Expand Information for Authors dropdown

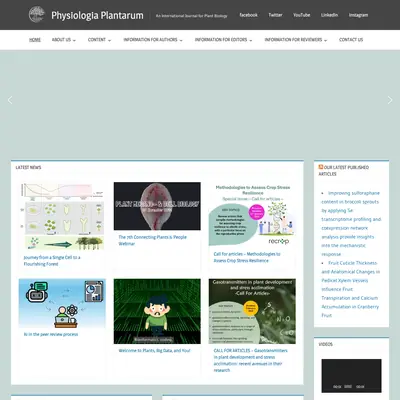pyautogui.click(x=153, y=40)
